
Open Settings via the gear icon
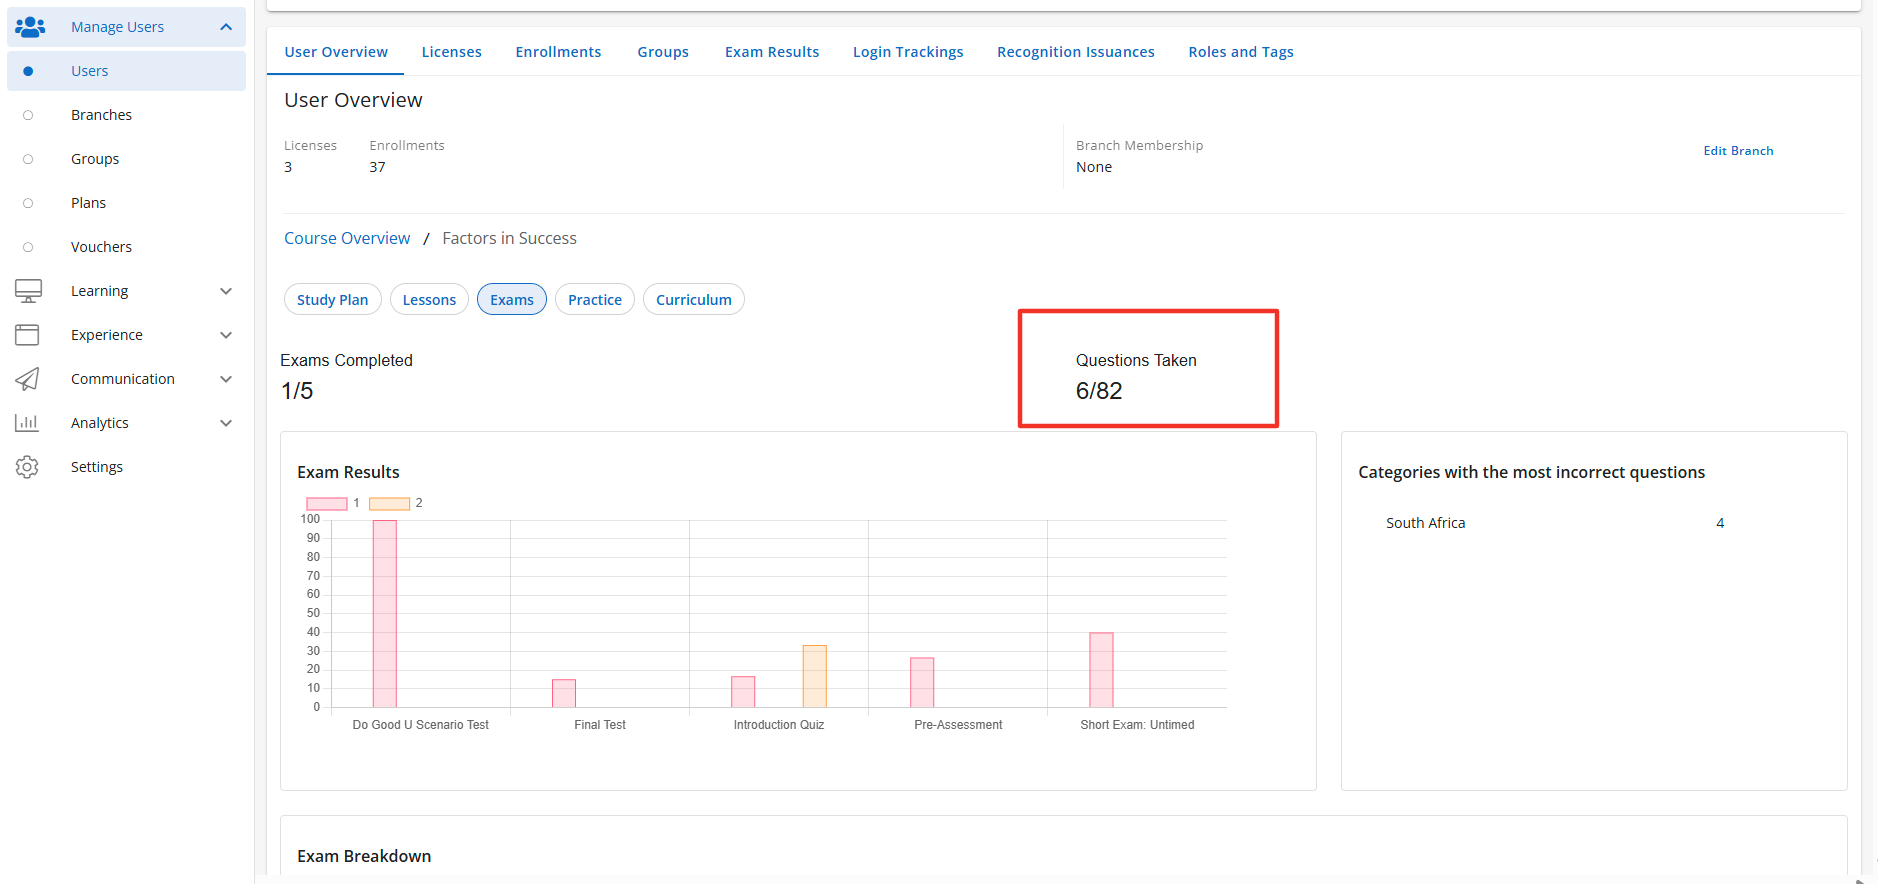click(x=27, y=467)
